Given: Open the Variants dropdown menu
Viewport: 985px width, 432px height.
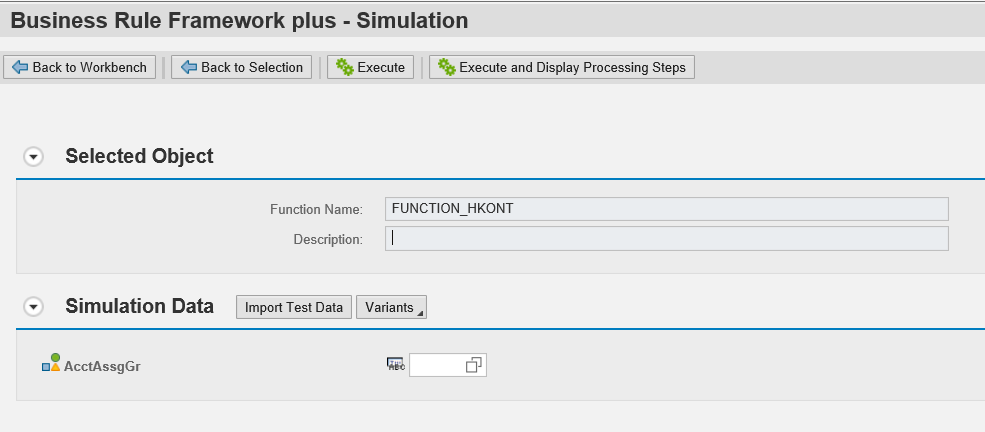Looking at the screenshot, I should tap(391, 307).
